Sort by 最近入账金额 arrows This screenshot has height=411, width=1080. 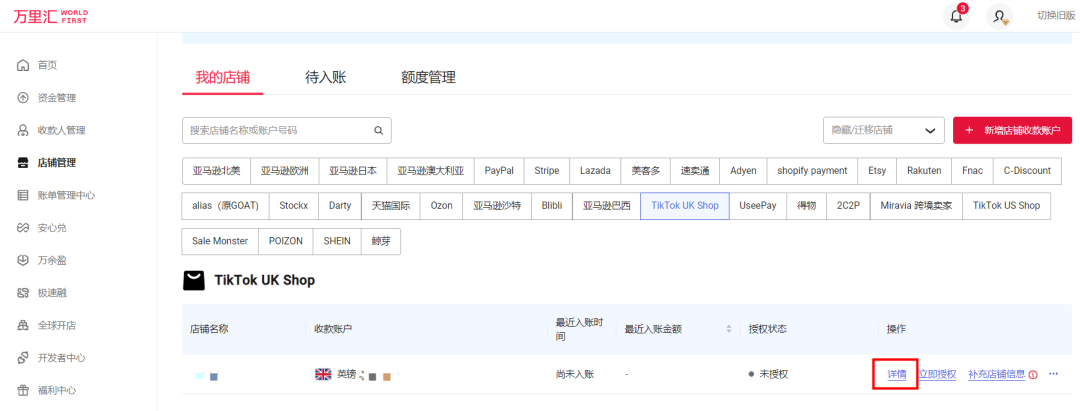click(729, 329)
